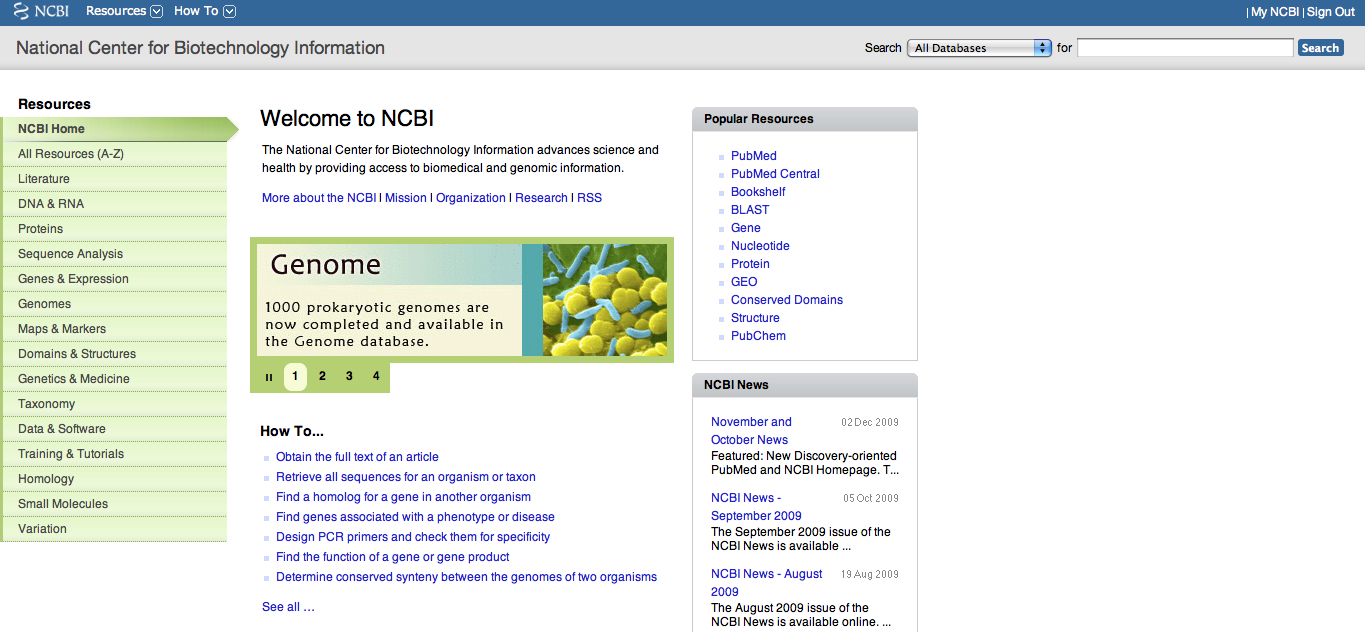This screenshot has height=632, width=1365.
Task: Open the Organization link
Action: [x=471, y=198]
